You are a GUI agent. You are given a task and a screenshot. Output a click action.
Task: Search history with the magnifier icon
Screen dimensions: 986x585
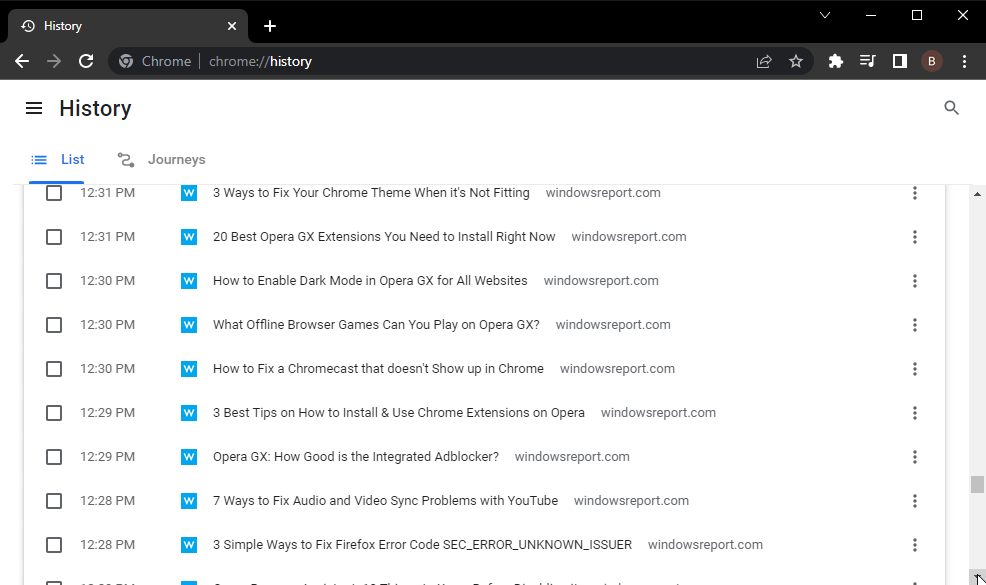tap(951, 108)
